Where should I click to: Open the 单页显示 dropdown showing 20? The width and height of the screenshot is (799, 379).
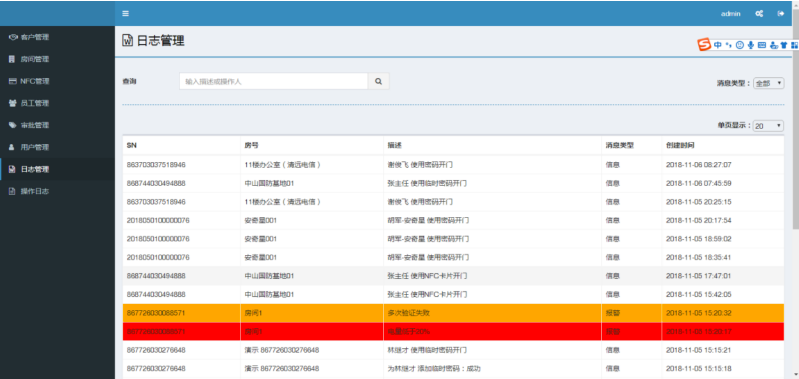769,125
